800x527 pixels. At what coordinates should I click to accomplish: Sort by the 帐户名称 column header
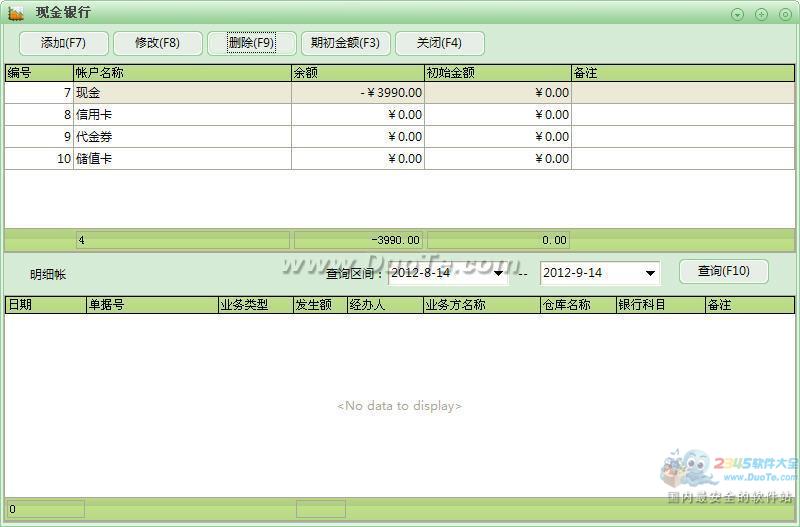(x=181, y=73)
